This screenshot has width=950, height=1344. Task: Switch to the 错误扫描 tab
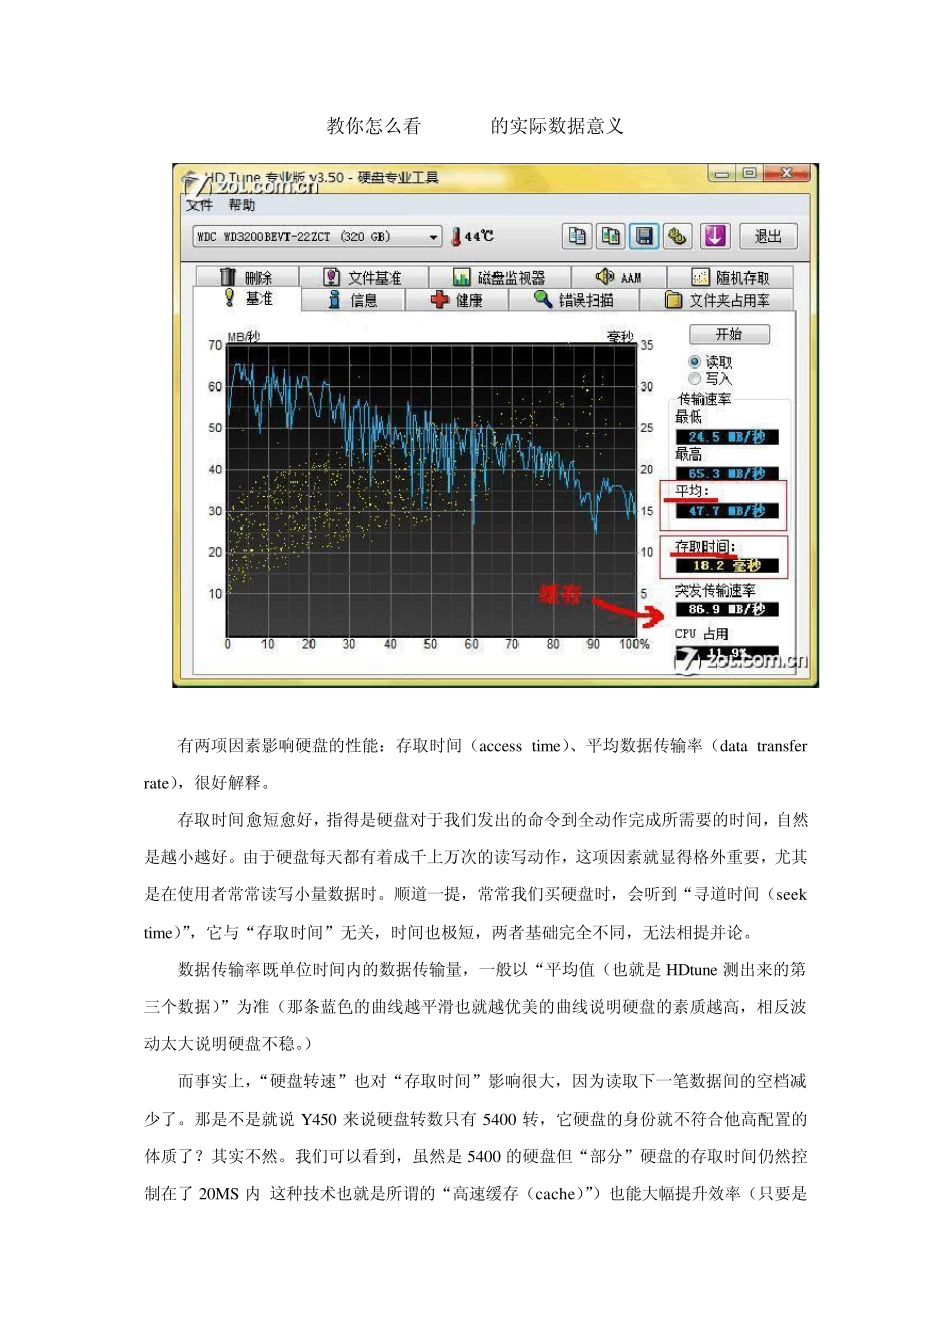573,300
